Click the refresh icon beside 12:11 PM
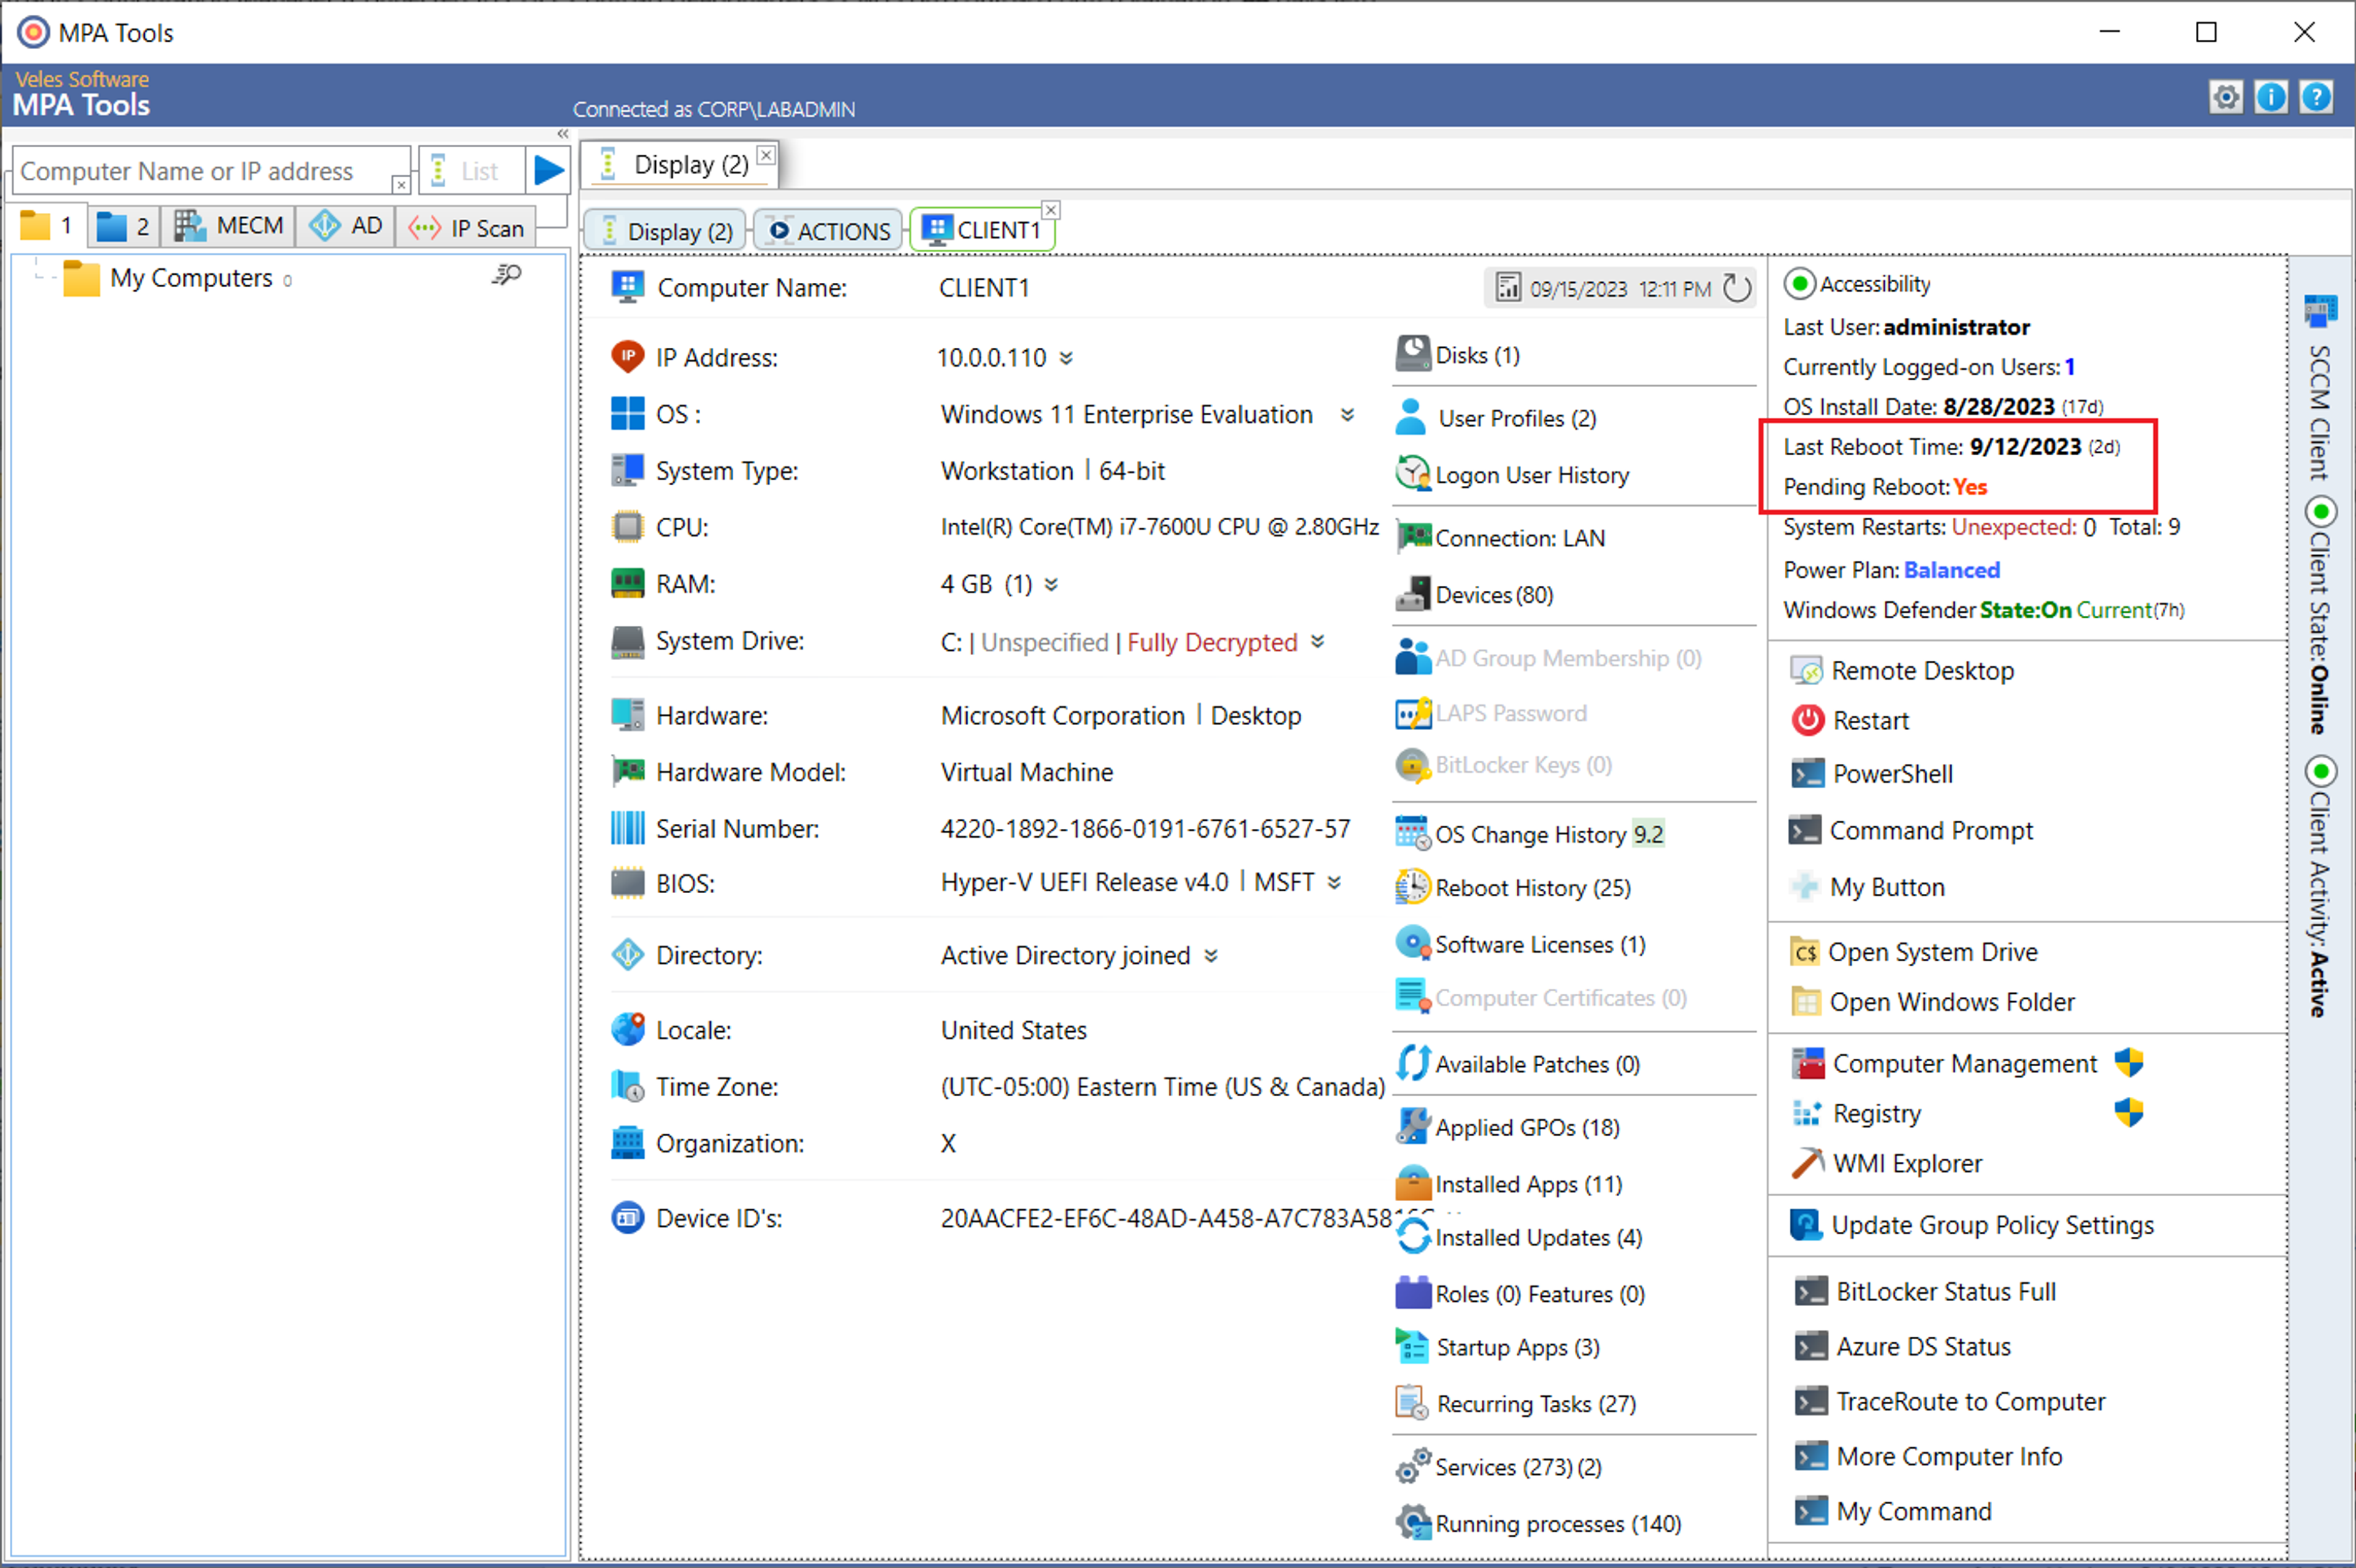 (1737, 288)
